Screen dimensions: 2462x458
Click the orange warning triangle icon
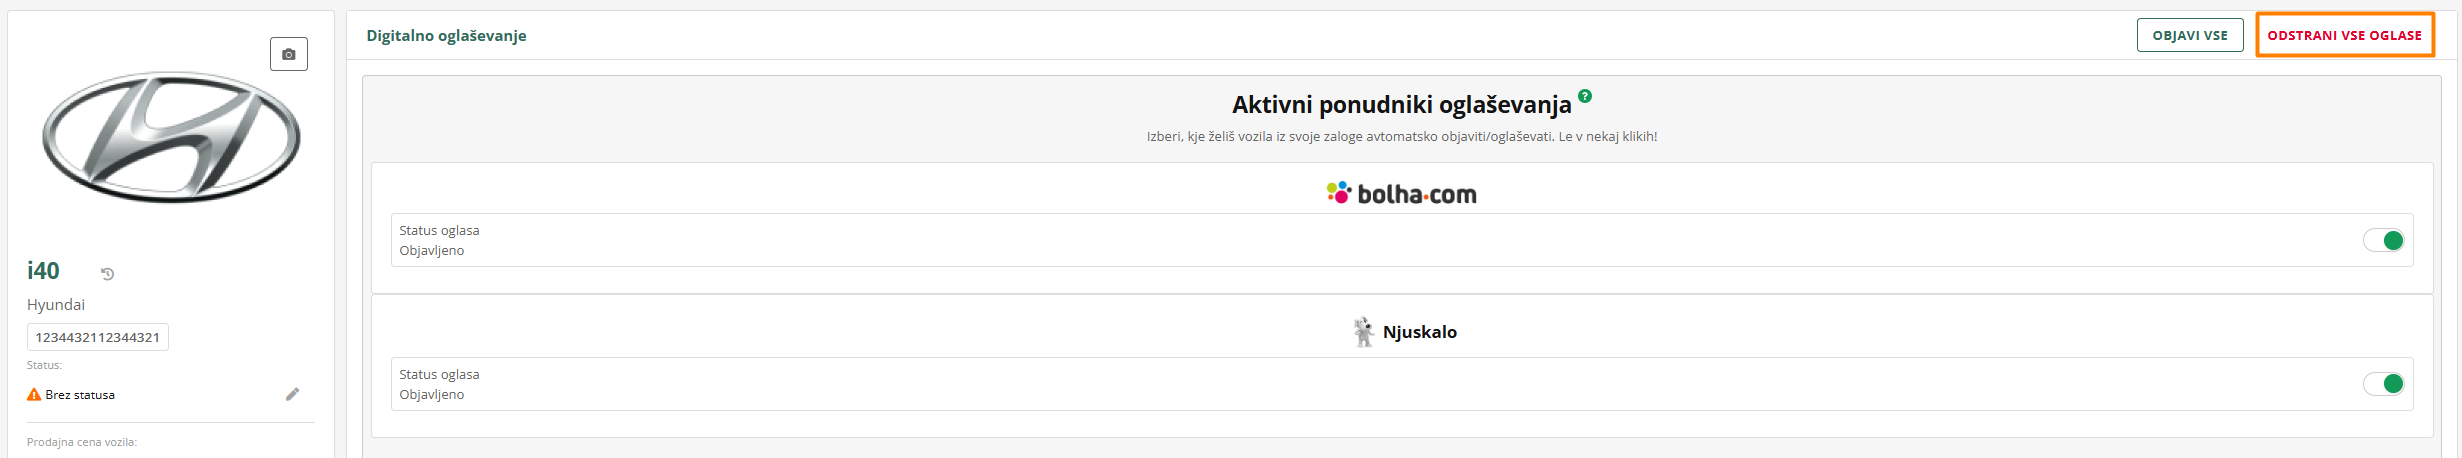point(34,394)
